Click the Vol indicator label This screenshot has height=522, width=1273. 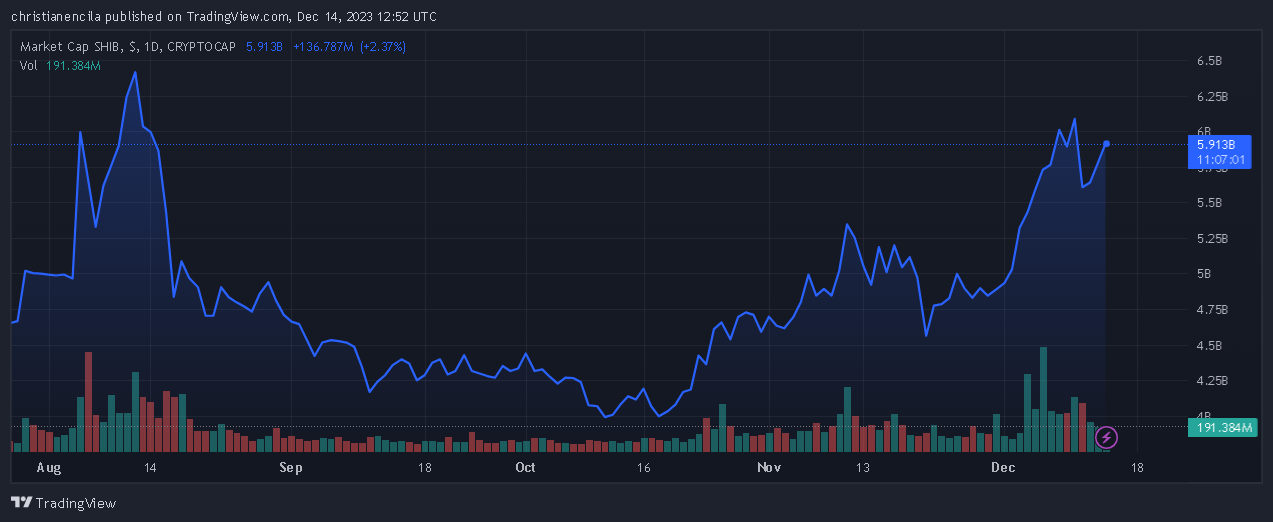(x=28, y=65)
